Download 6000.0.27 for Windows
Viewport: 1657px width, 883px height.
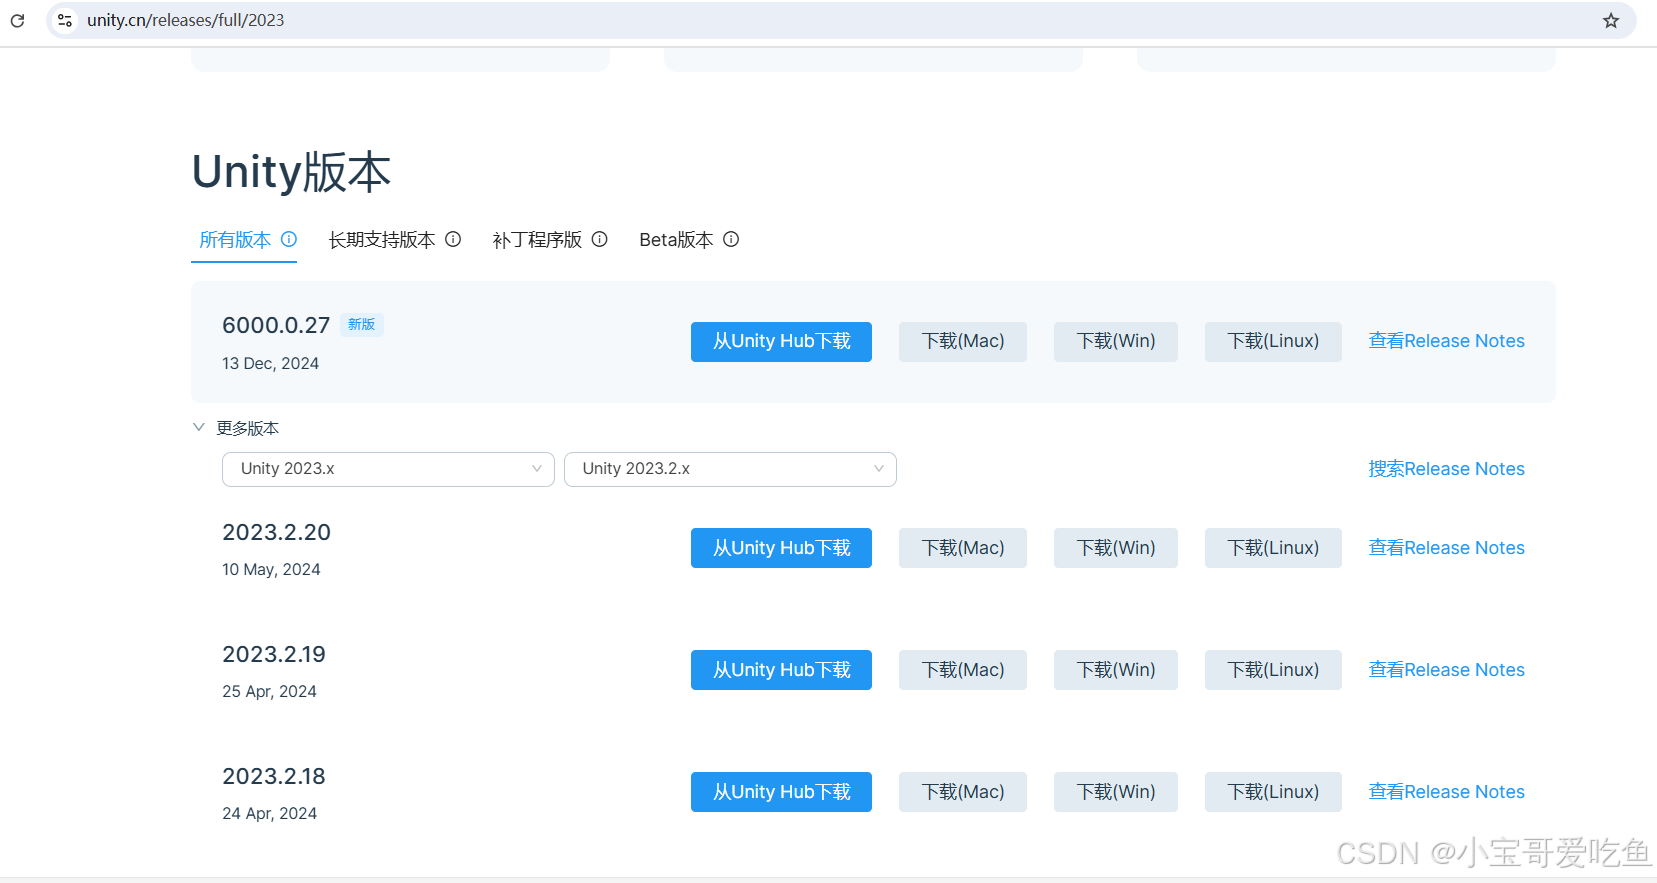1116,342
